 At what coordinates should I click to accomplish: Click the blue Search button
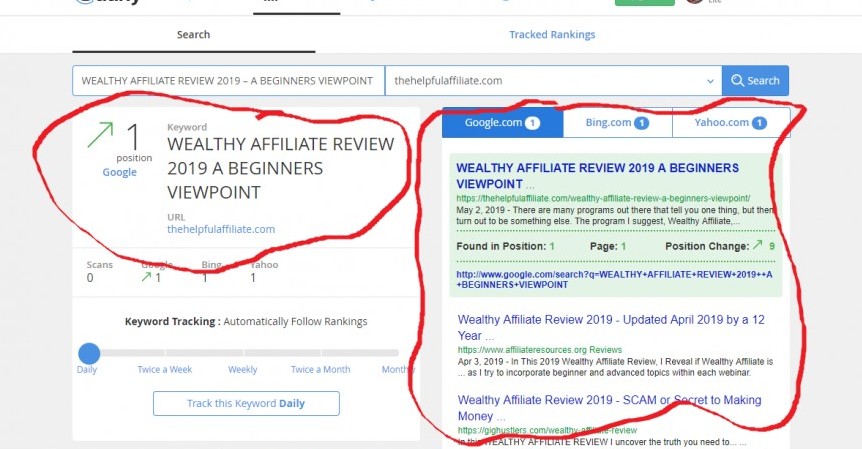755,81
